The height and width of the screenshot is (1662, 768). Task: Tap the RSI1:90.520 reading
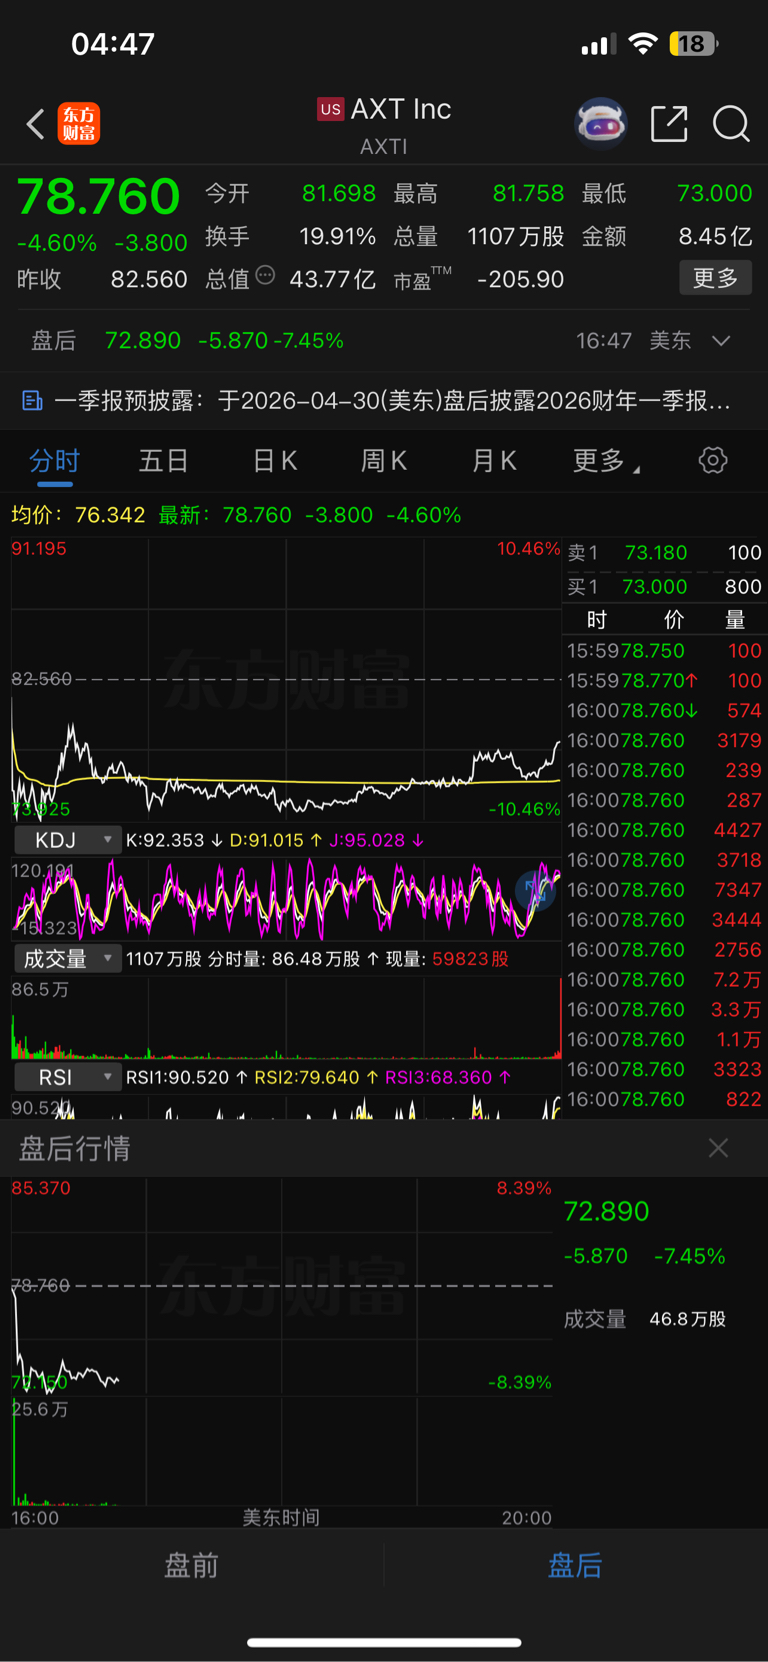point(186,1078)
